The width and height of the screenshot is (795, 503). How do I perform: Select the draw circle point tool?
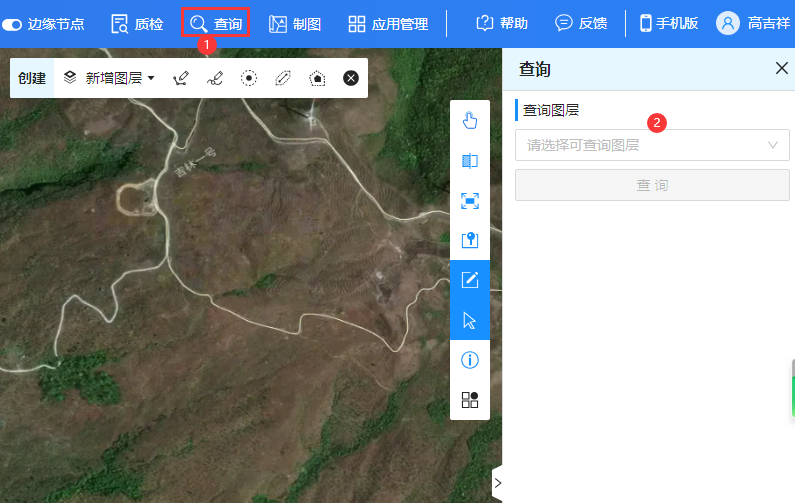tap(248, 78)
